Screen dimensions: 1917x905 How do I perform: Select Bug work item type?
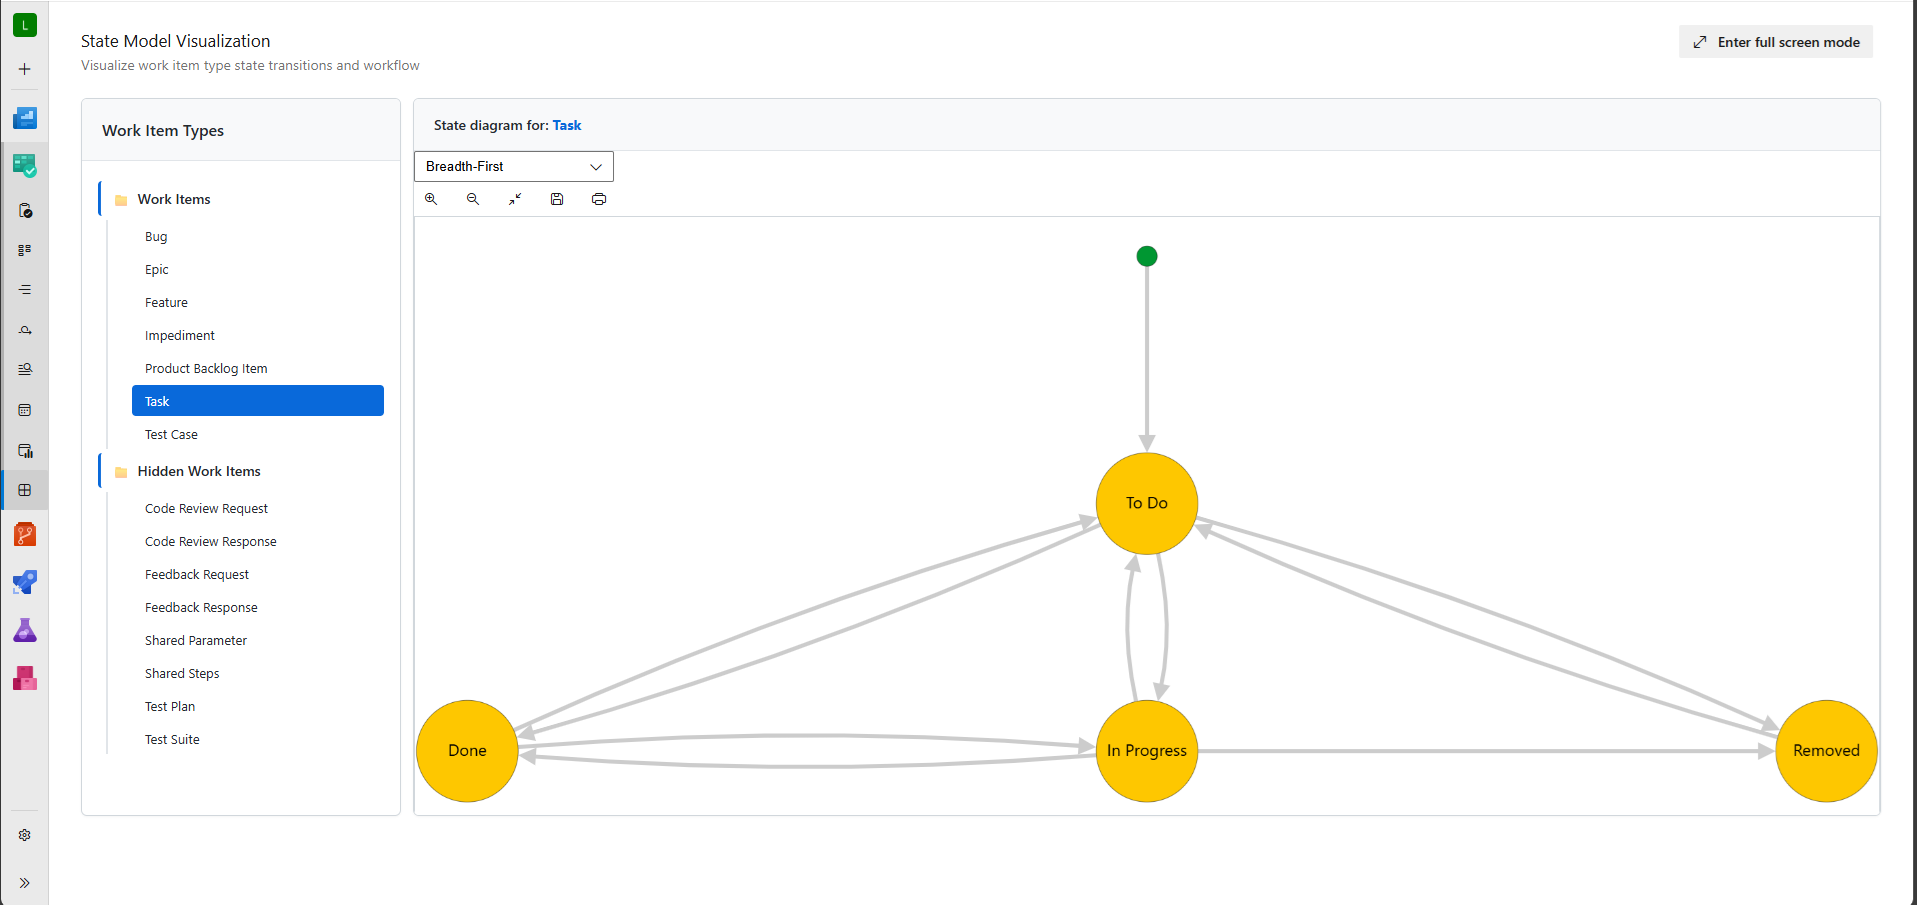[156, 237]
